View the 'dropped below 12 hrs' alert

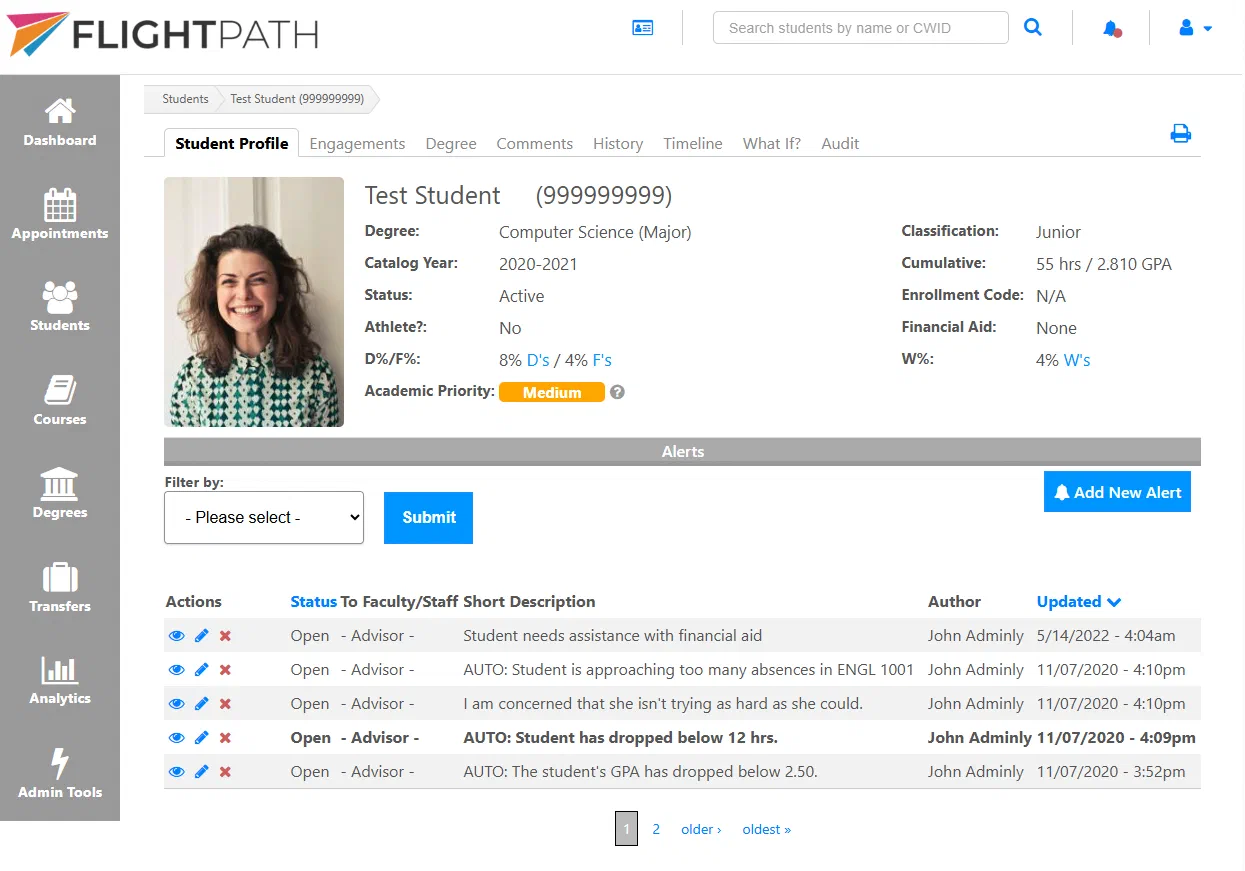coord(177,738)
